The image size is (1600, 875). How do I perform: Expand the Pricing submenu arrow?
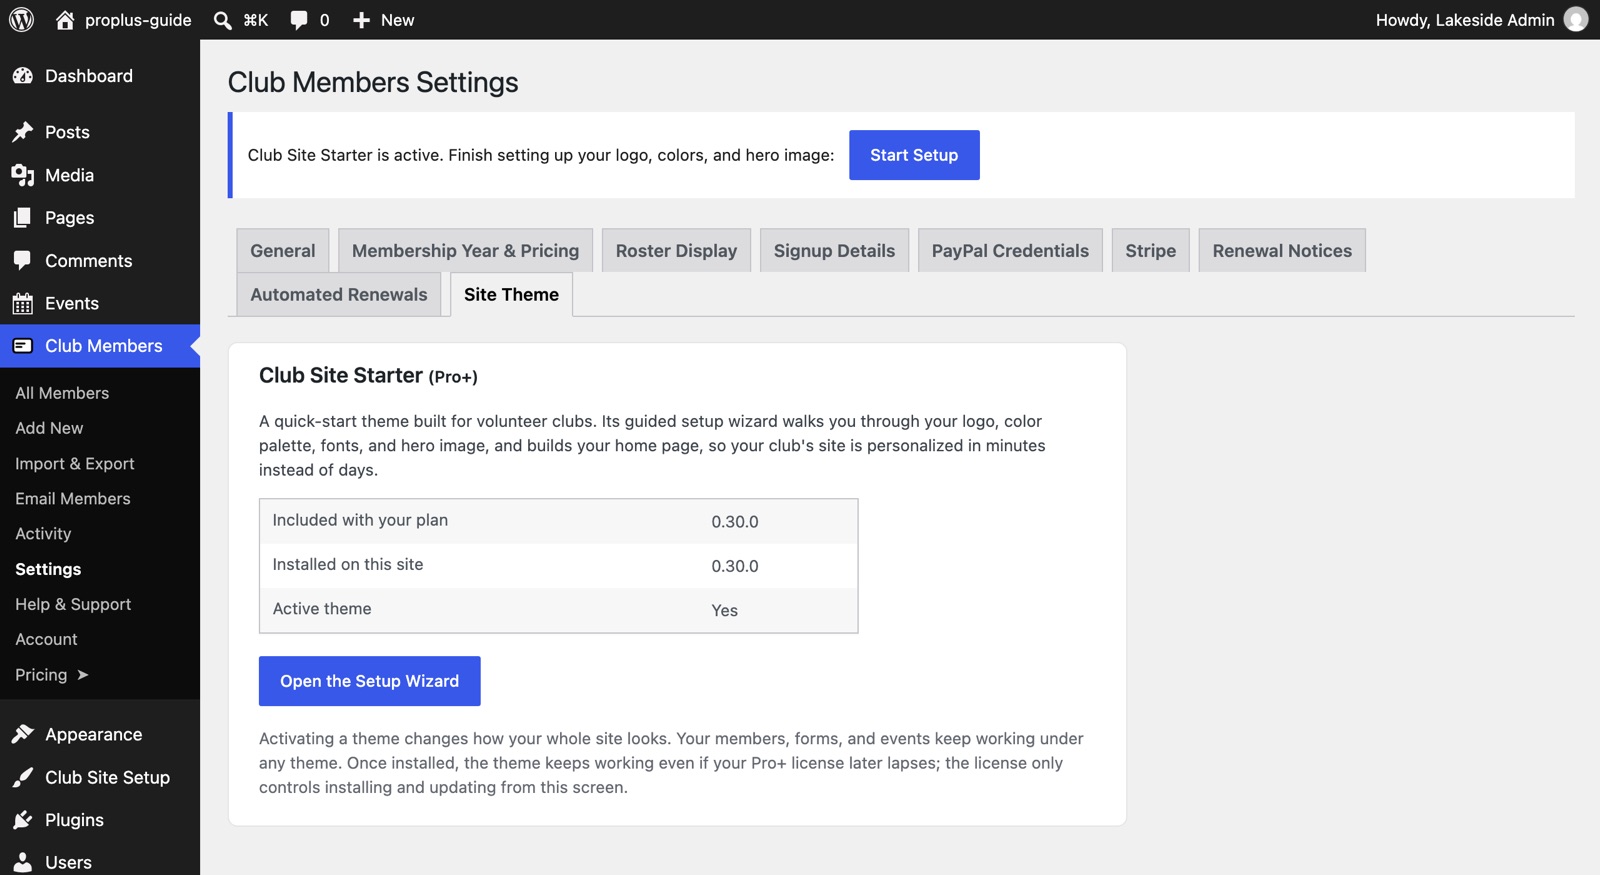tap(83, 675)
